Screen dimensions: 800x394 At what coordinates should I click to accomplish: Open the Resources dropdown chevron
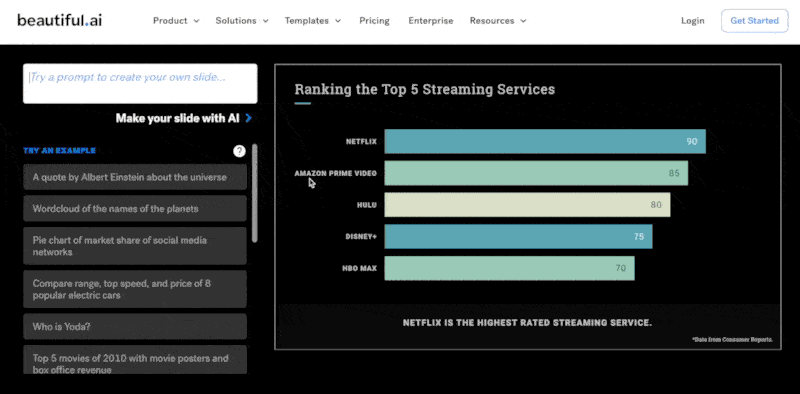[523, 21]
